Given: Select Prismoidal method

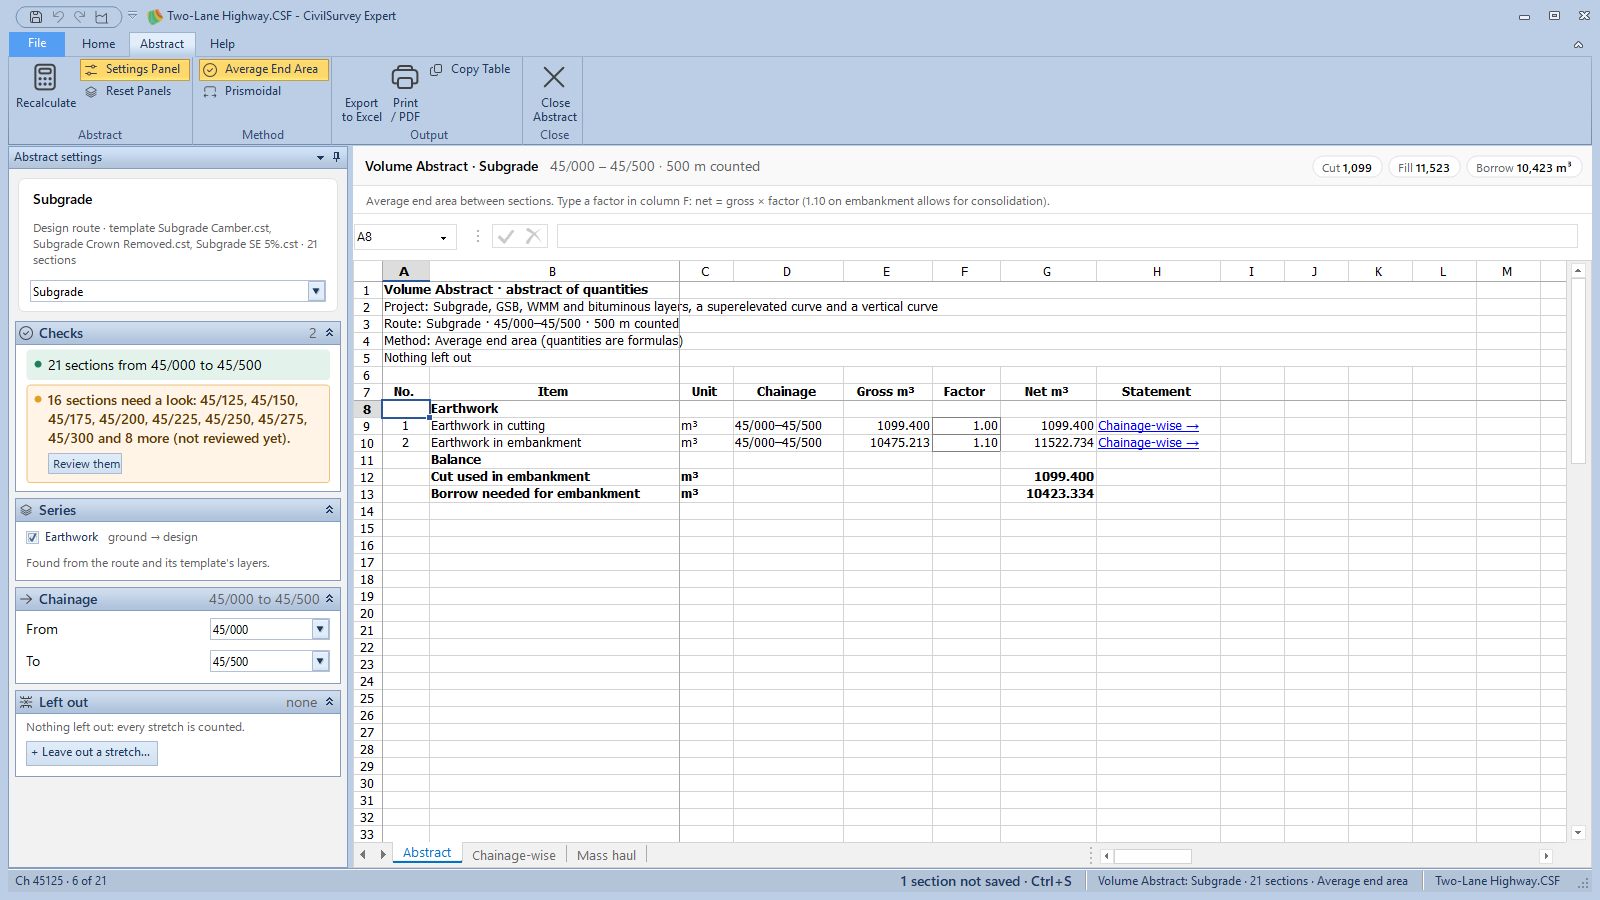Looking at the screenshot, I should [x=243, y=91].
